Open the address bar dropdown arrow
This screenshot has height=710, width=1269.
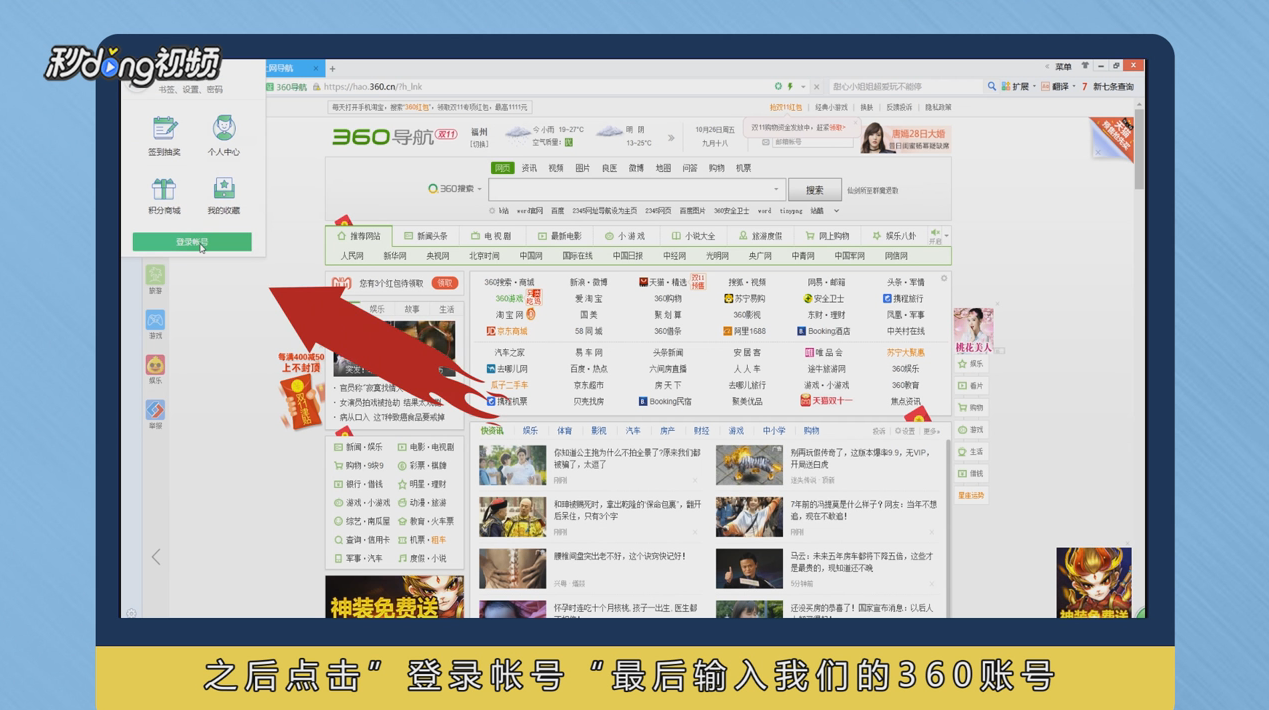coord(802,87)
